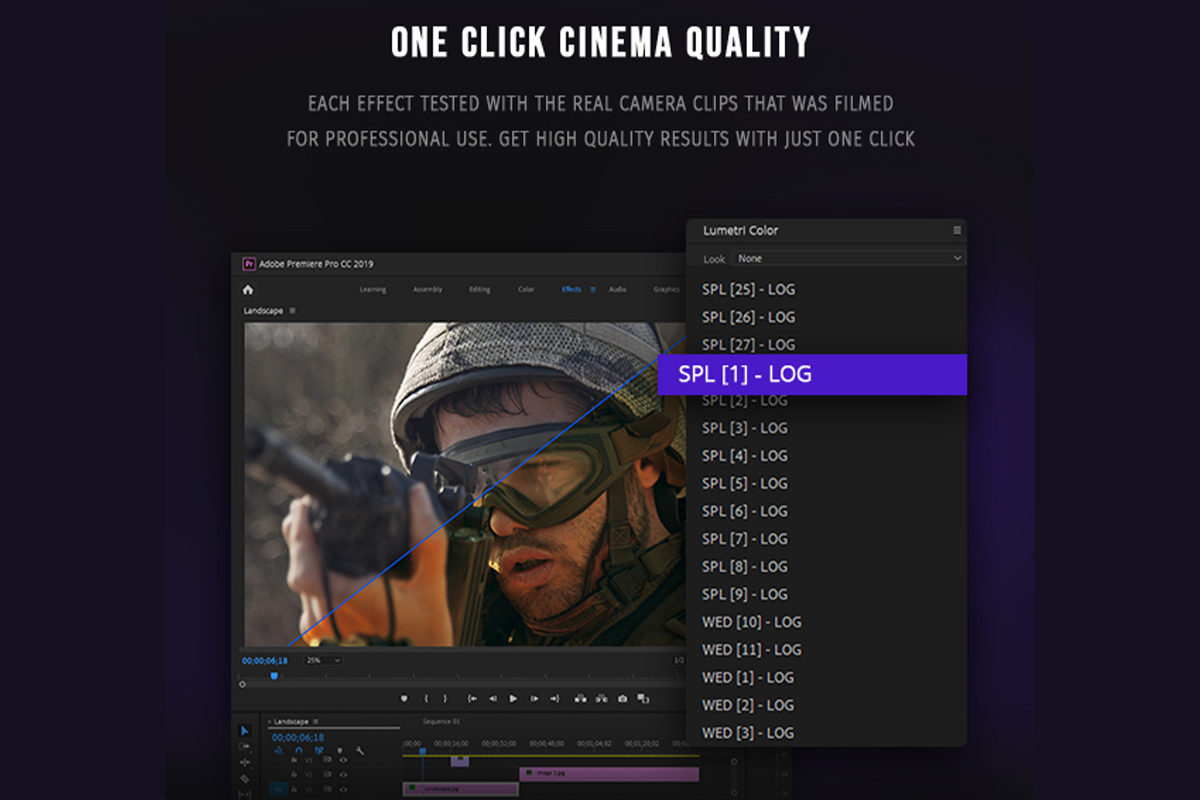Screen dimensions: 1200x800
Task: Open the Sequence 01 timeline tab
Action: point(441,721)
